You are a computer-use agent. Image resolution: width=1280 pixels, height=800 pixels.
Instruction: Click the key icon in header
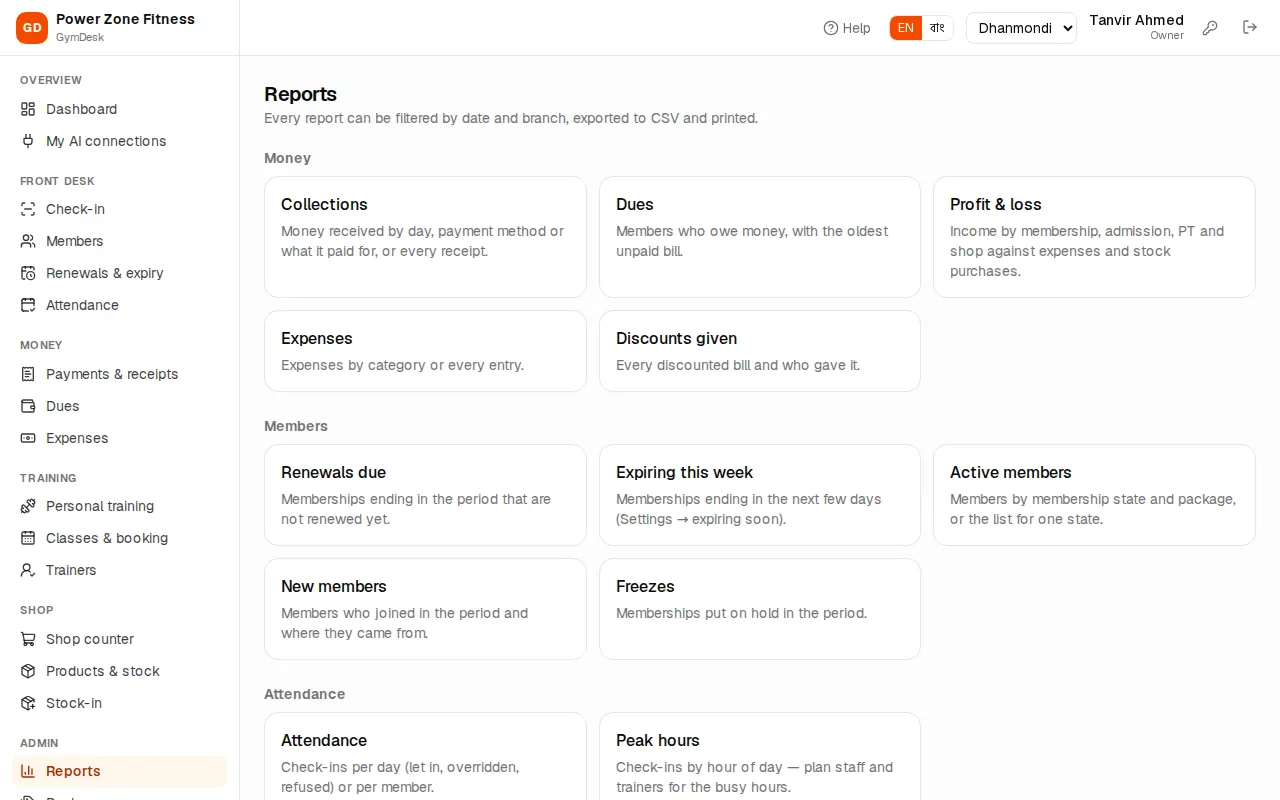pos(1210,28)
